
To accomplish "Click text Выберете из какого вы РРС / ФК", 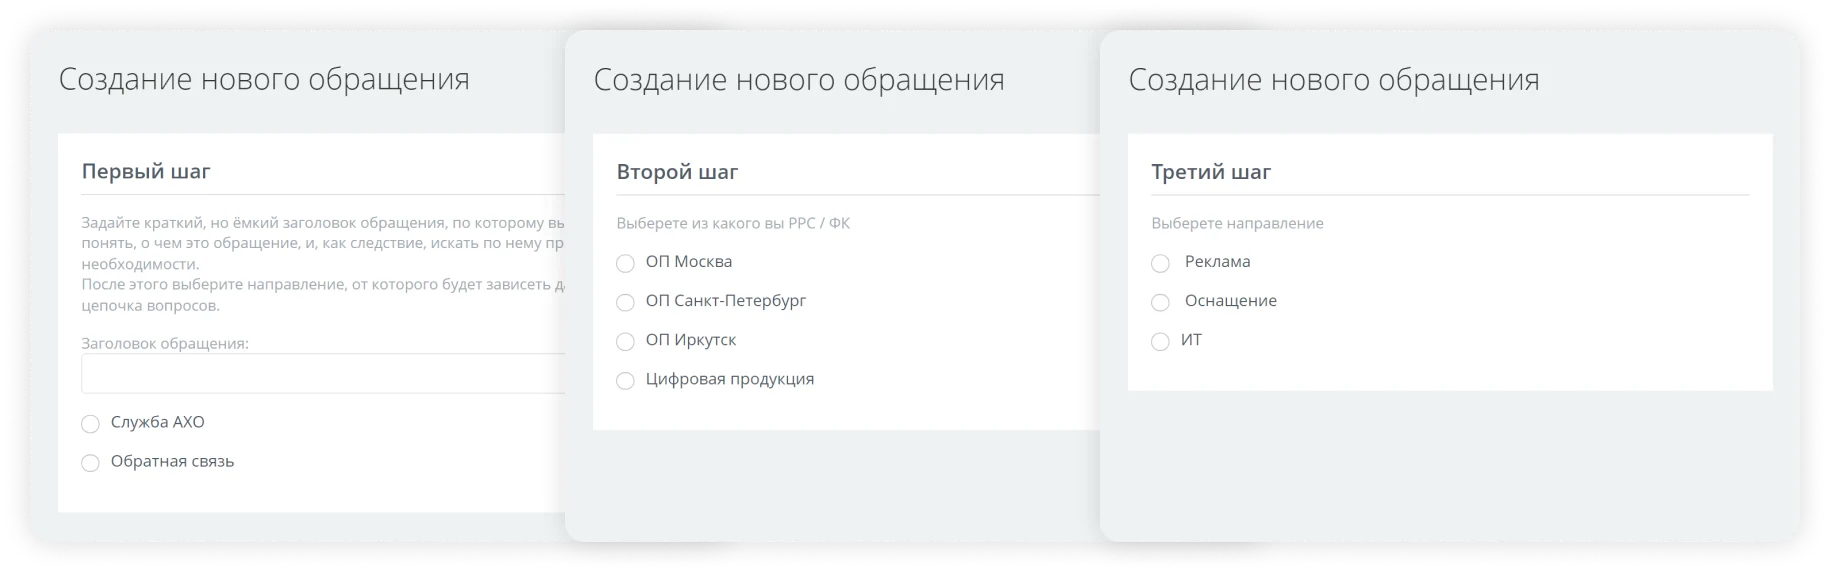I will (733, 223).
